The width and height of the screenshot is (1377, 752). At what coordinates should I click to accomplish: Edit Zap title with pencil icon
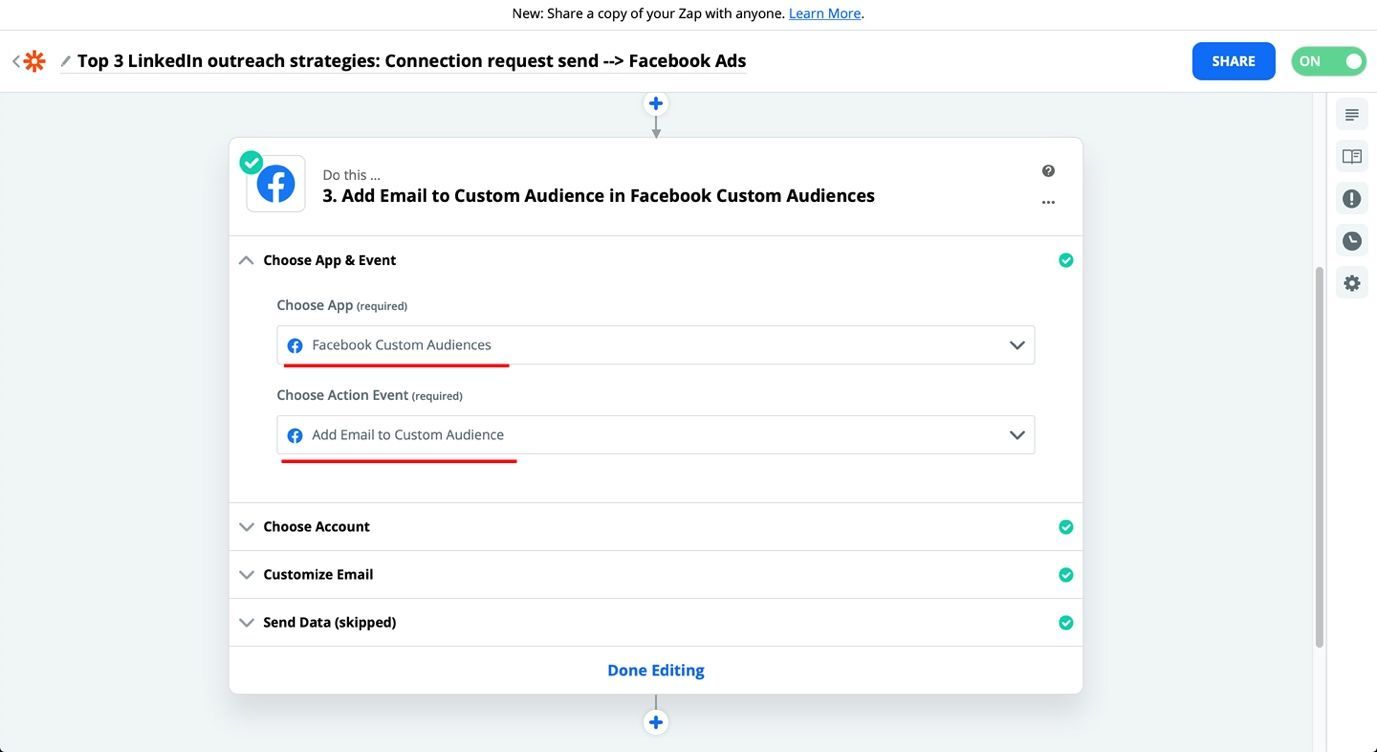(66, 61)
